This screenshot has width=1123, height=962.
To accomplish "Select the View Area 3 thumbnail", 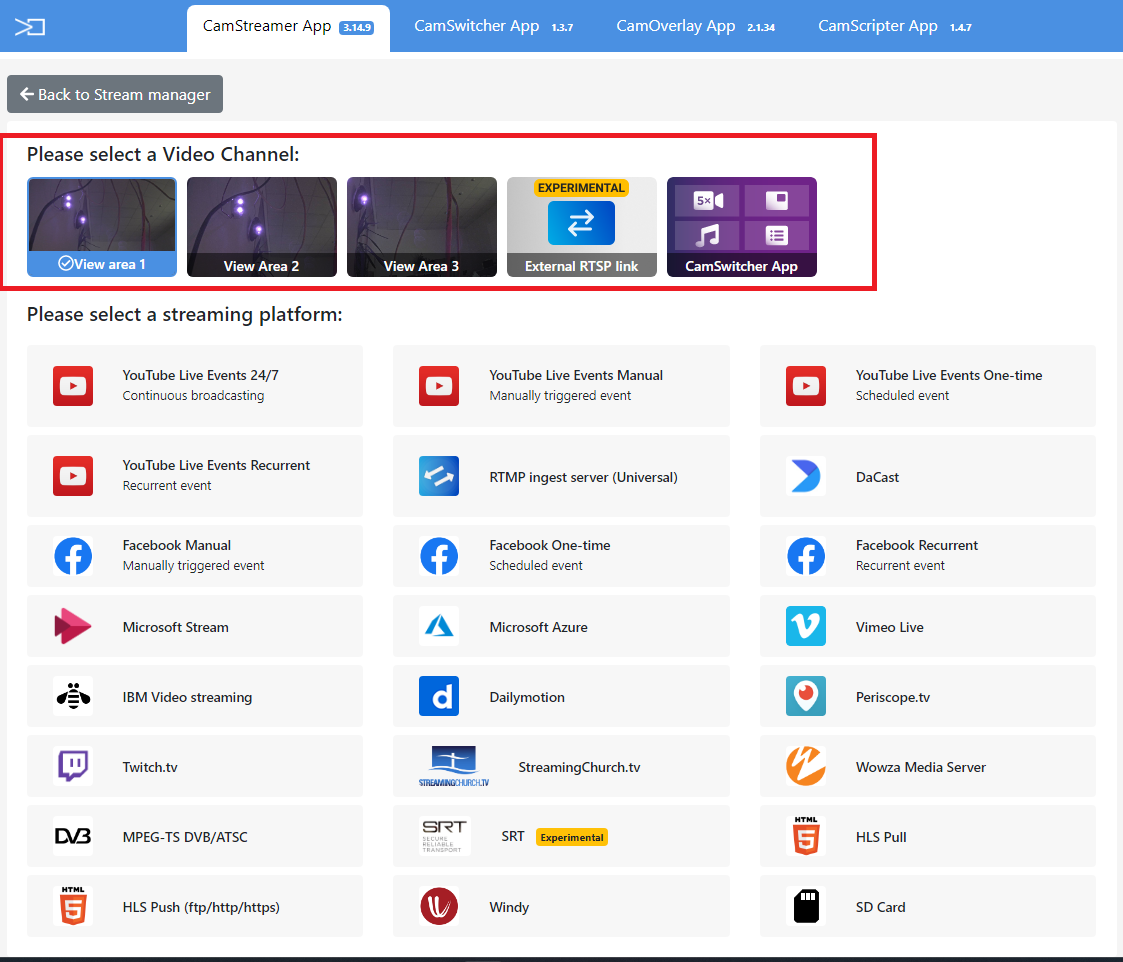I will [x=421, y=226].
